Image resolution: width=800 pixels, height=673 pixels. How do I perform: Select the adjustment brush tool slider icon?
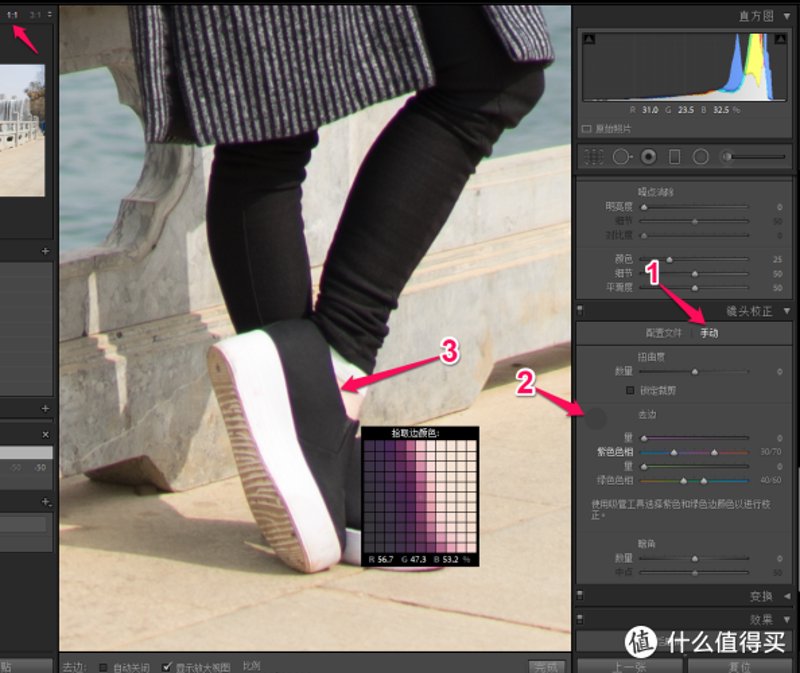pos(753,157)
